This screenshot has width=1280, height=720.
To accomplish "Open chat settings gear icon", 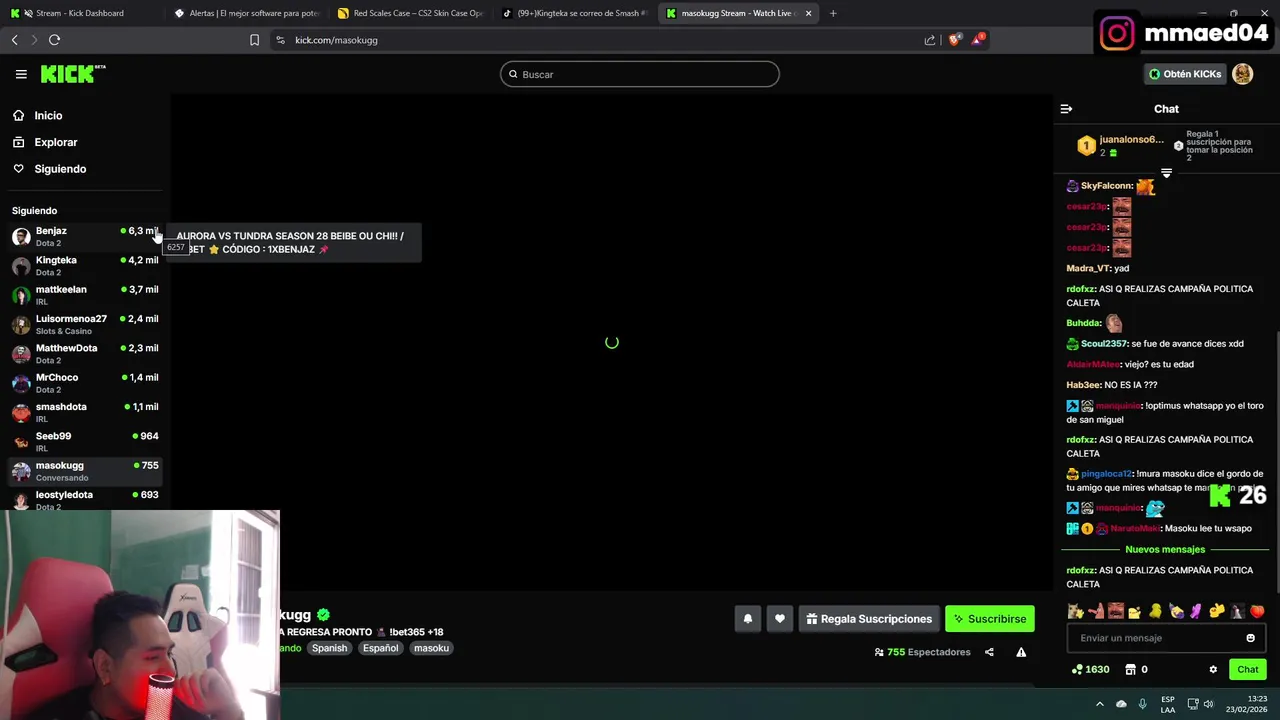I will point(1213,669).
